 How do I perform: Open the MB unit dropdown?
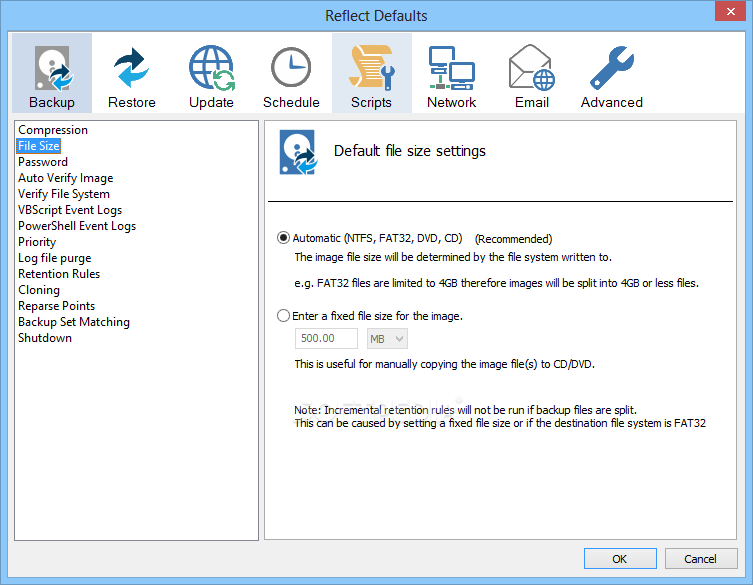(387, 339)
